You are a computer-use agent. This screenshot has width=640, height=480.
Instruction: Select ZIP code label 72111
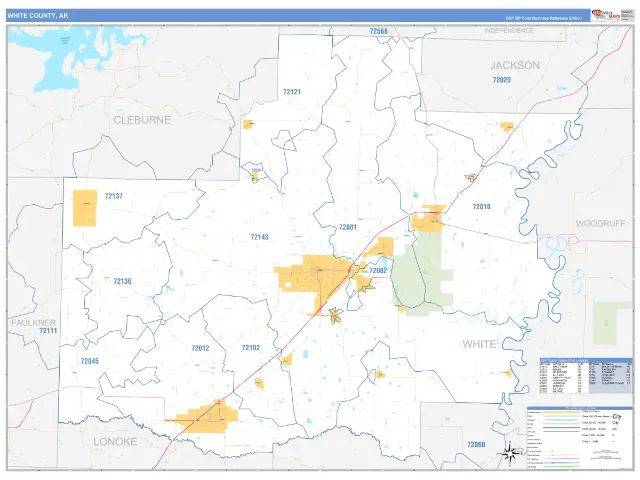tap(48, 331)
